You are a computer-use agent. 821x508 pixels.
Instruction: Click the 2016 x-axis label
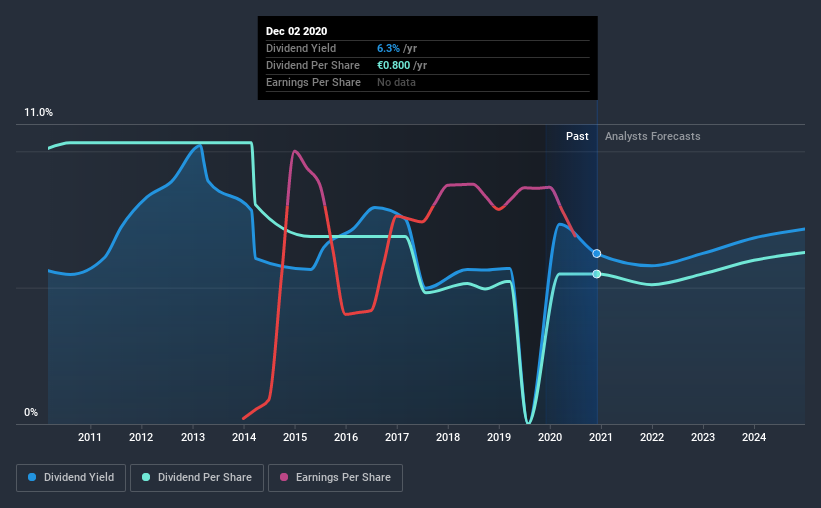pos(346,437)
